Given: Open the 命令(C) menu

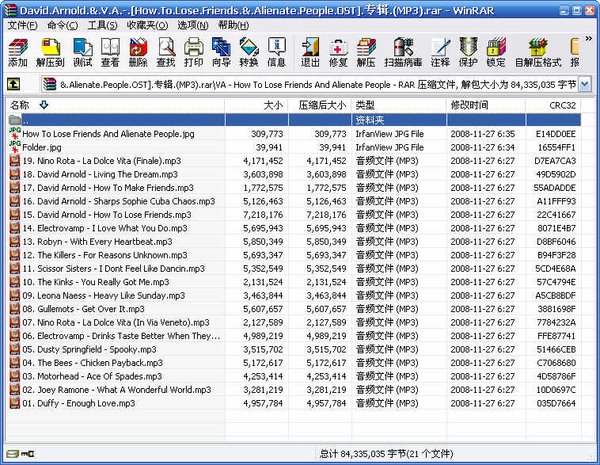Looking at the screenshot, I should coord(62,25).
